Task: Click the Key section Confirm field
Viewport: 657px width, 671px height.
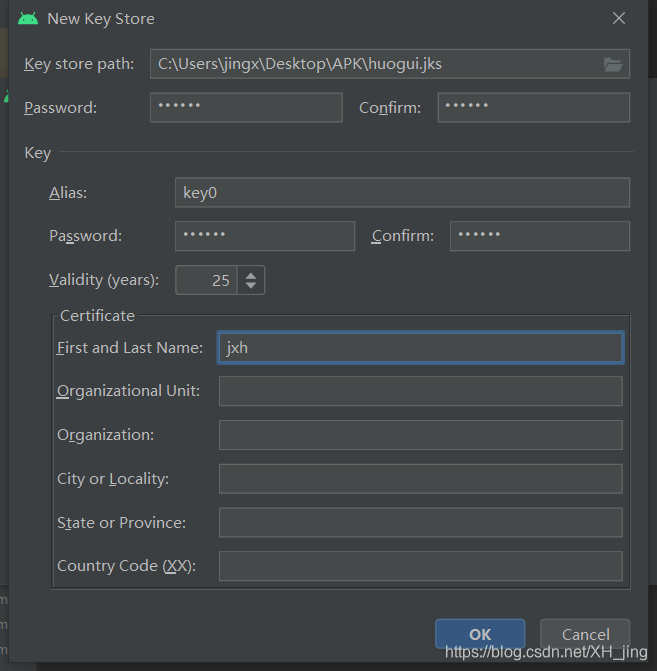Action: 540,236
